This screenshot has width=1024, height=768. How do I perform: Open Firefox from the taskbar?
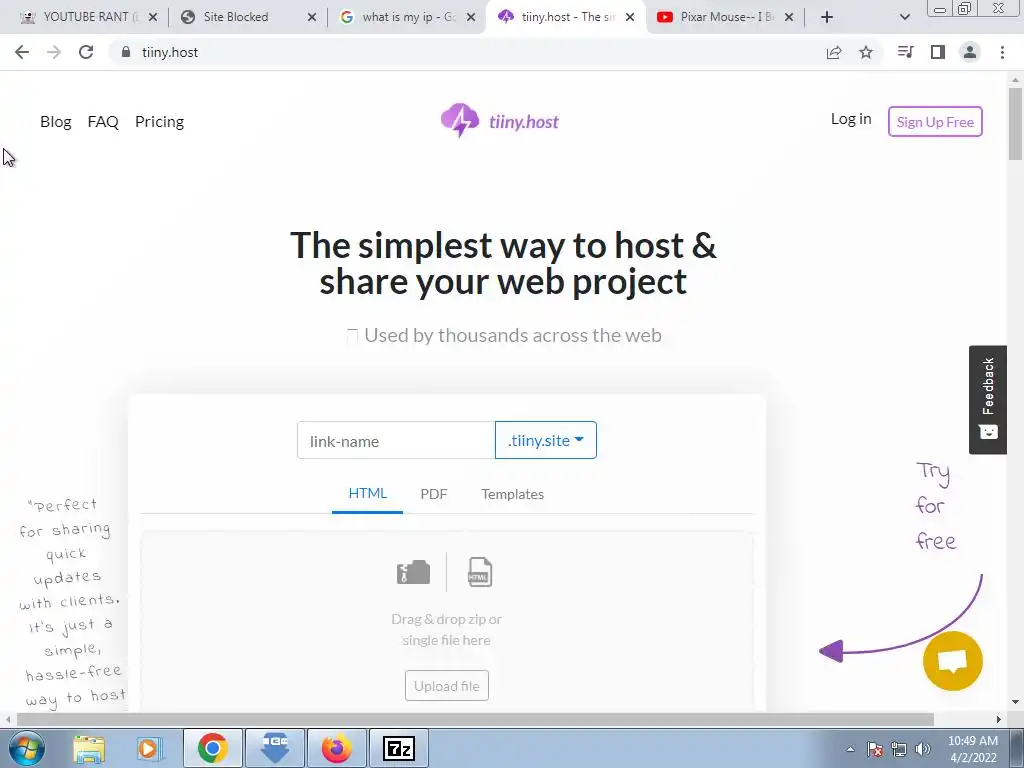point(336,748)
